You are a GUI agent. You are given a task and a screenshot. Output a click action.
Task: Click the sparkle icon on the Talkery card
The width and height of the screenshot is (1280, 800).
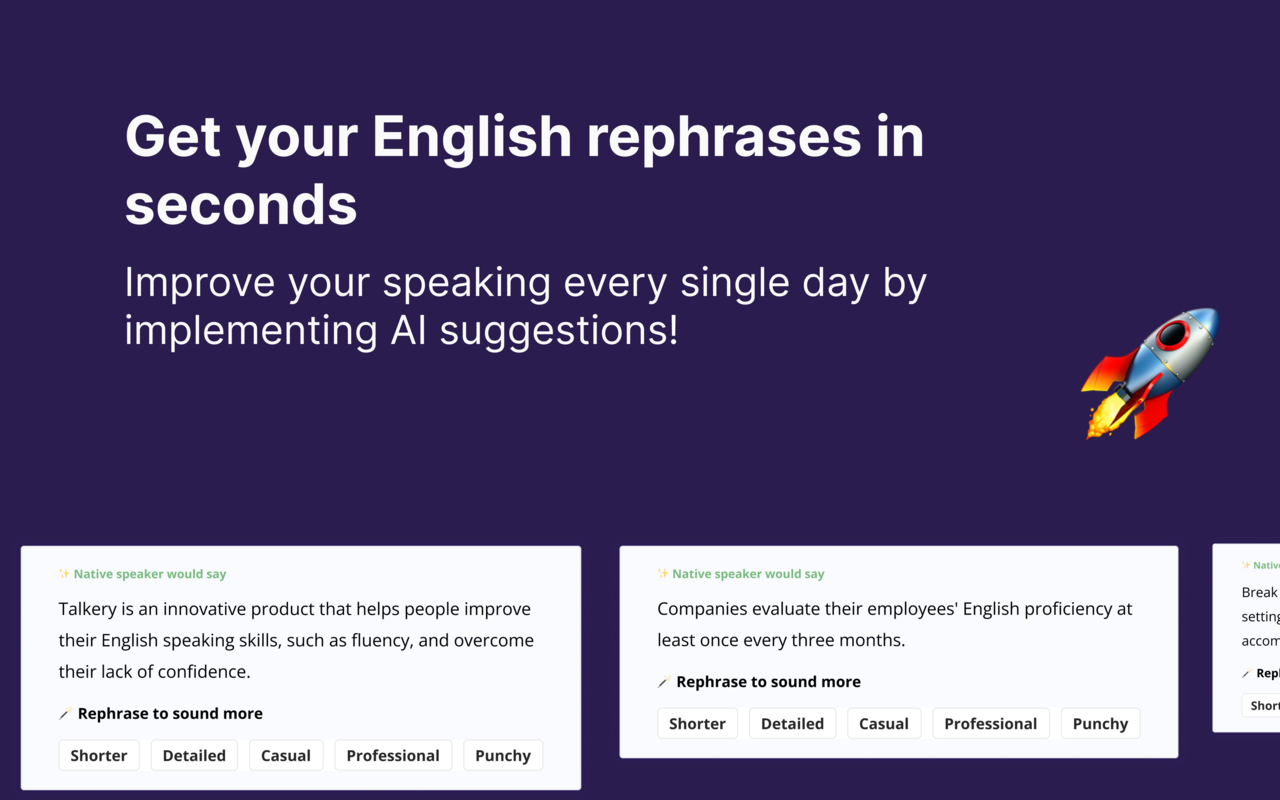tap(63, 573)
